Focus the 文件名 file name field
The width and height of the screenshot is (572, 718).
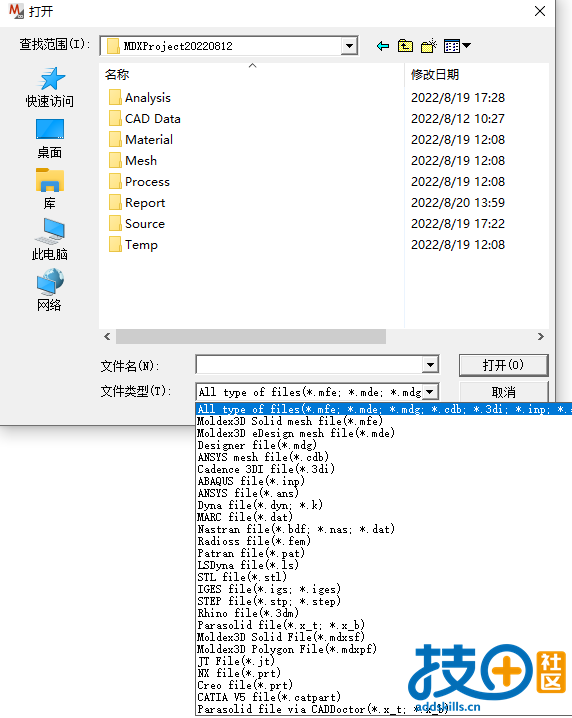[x=310, y=365]
